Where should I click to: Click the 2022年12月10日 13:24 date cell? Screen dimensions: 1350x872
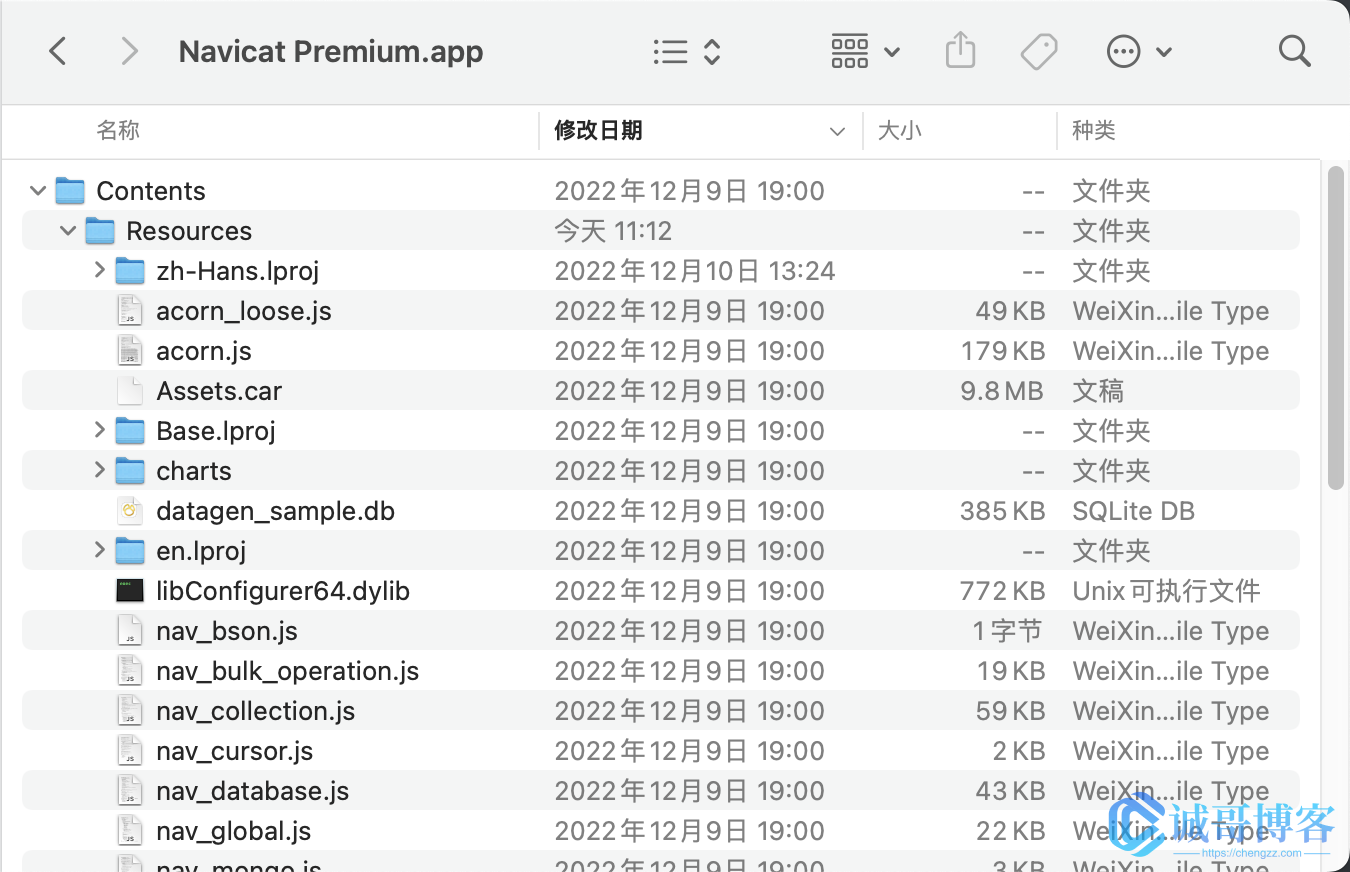coord(695,271)
